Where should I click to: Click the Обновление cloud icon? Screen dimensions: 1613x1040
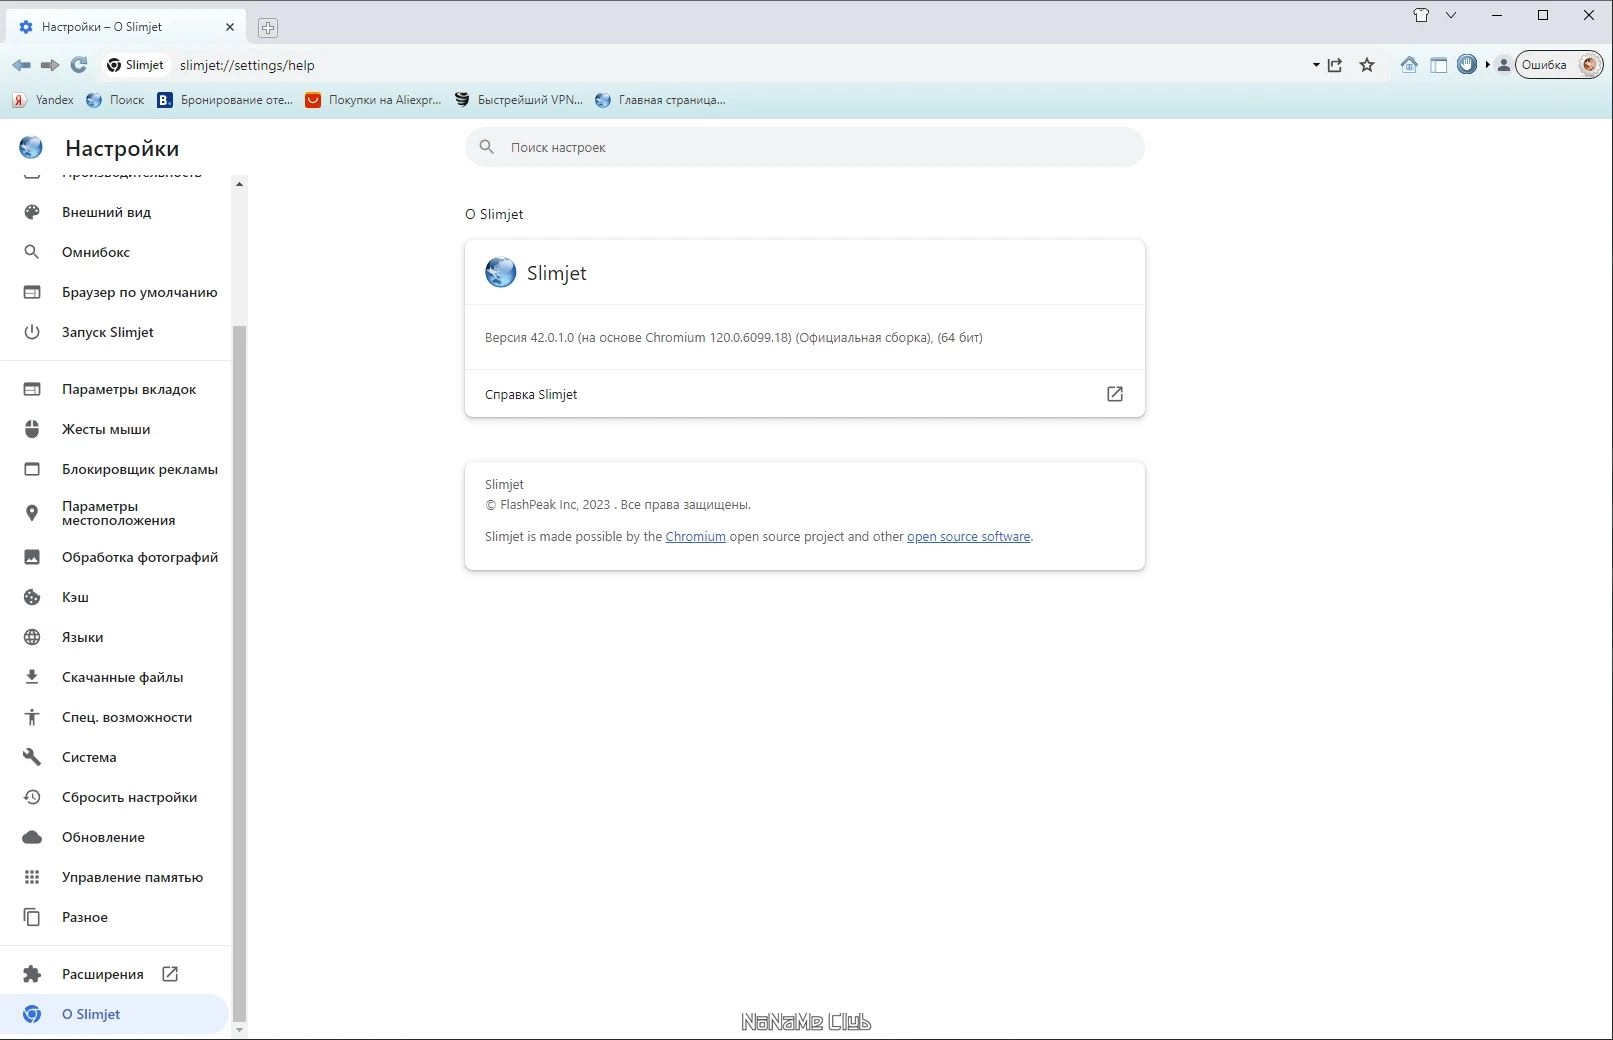click(x=32, y=837)
